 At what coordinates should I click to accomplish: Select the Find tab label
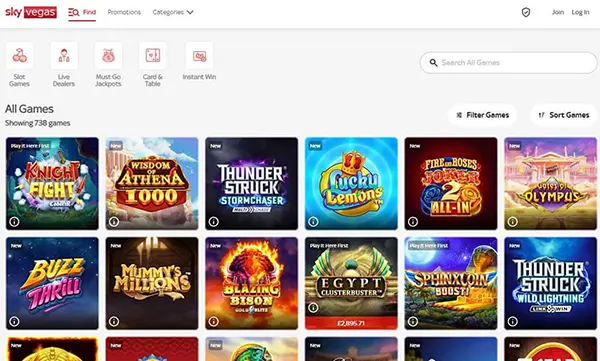click(89, 12)
